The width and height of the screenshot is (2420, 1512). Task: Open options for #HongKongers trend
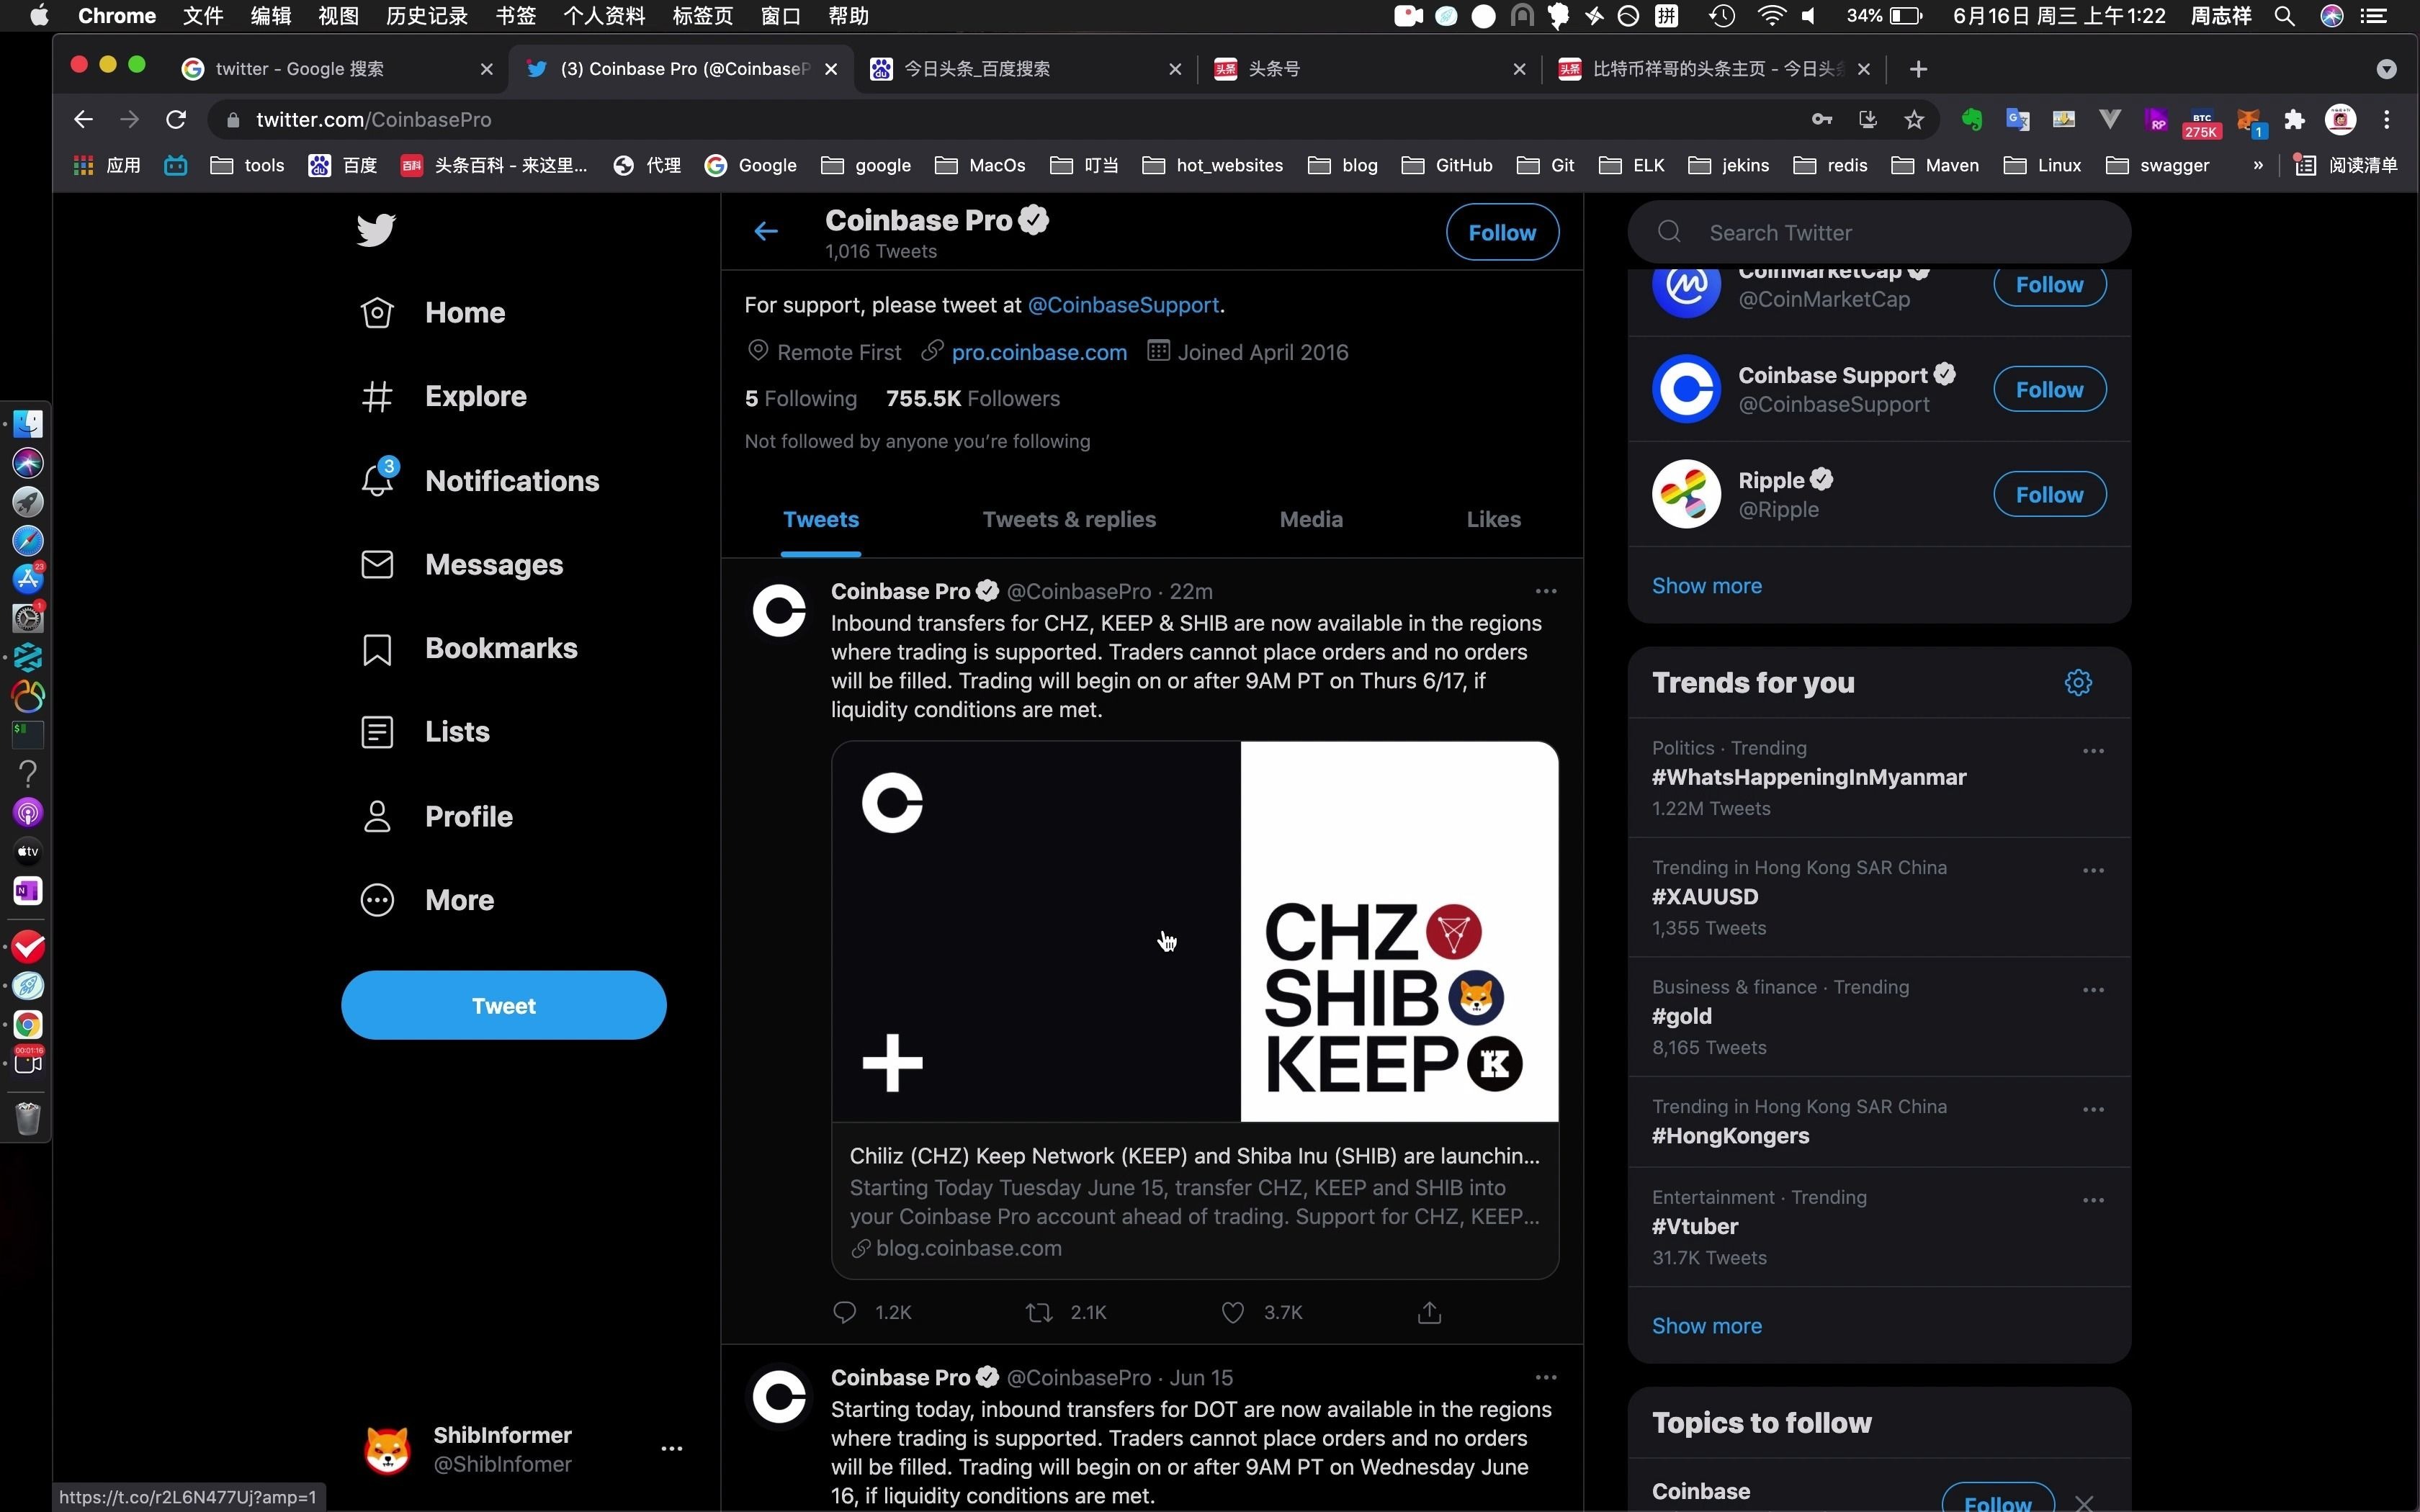[2093, 1109]
